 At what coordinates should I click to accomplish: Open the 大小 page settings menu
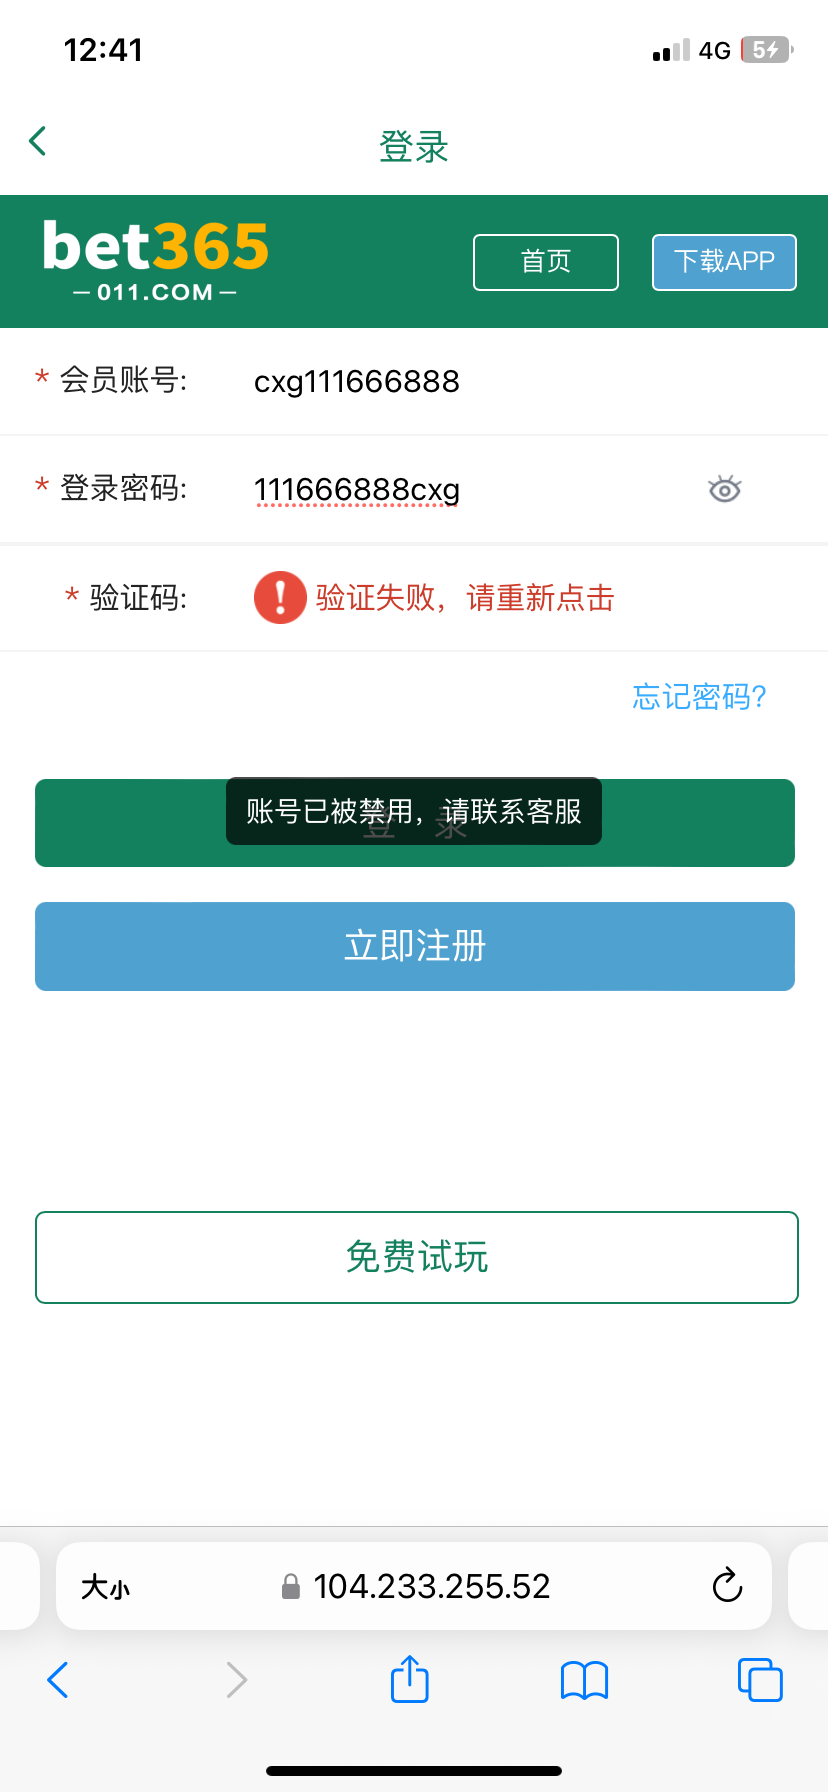click(106, 1586)
